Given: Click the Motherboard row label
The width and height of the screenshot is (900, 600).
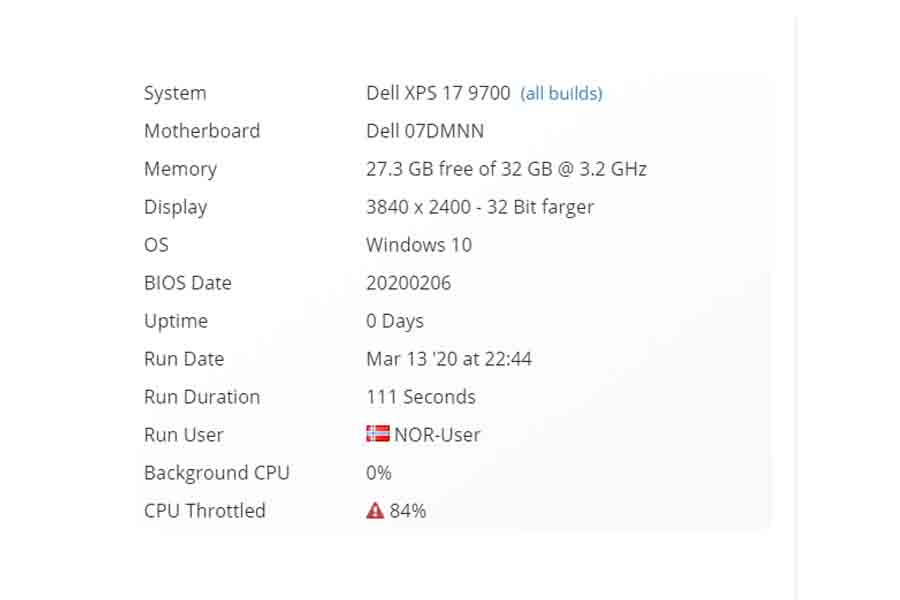Looking at the screenshot, I should point(202,131).
